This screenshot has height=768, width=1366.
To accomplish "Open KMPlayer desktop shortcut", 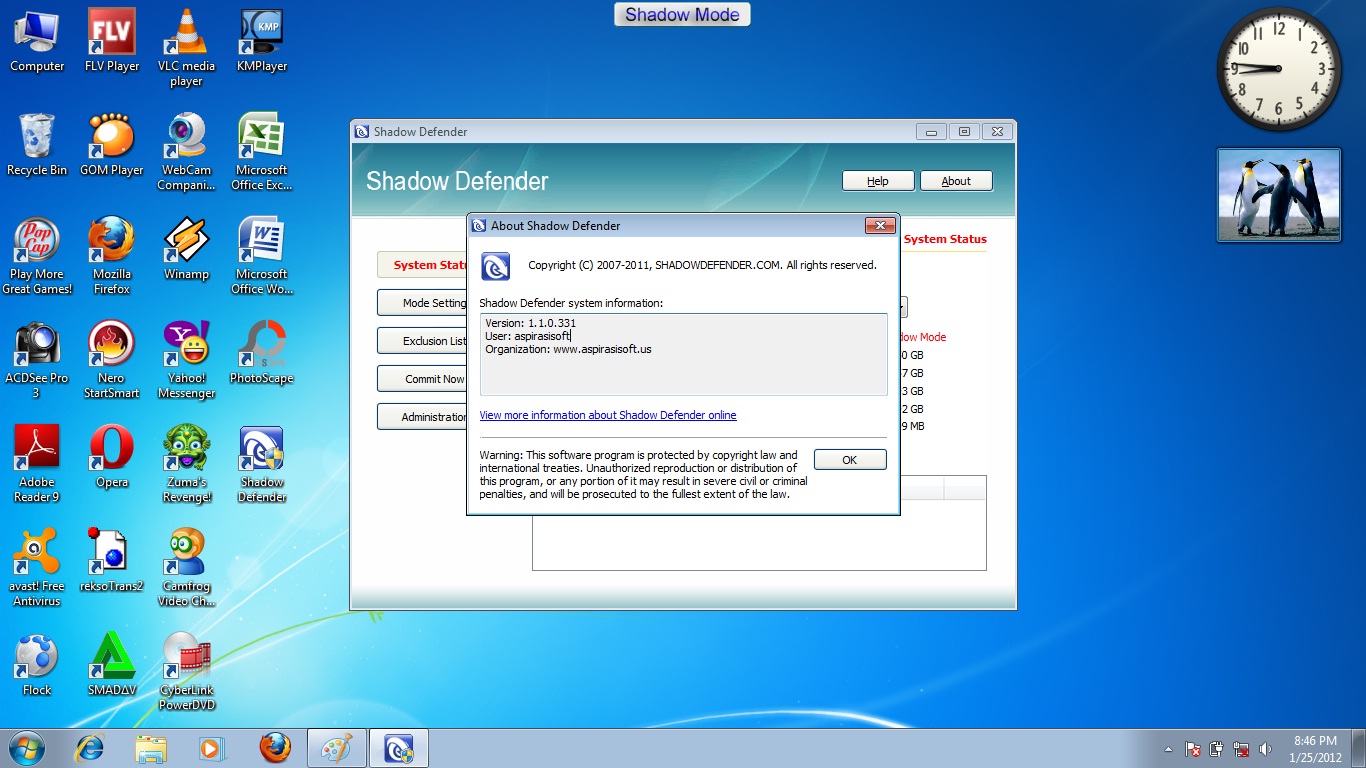I will [262, 41].
